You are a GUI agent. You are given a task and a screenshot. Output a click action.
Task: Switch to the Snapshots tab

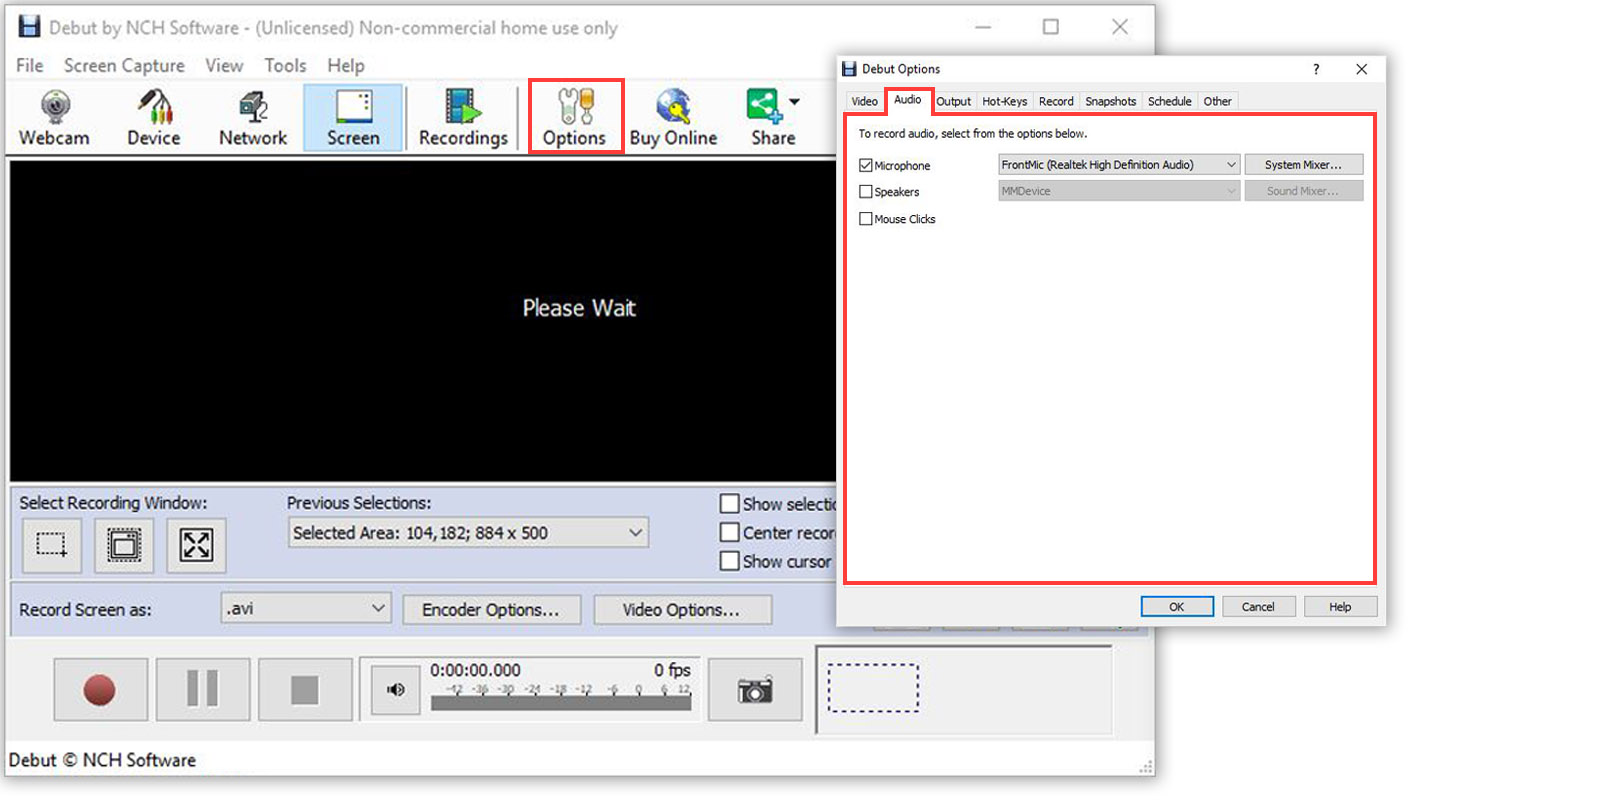[x=1111, y=101]
